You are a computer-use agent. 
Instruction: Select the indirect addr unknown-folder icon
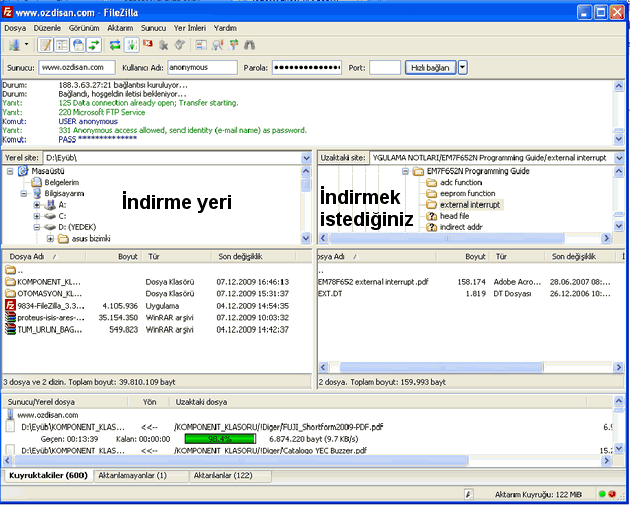coord(432,227)
